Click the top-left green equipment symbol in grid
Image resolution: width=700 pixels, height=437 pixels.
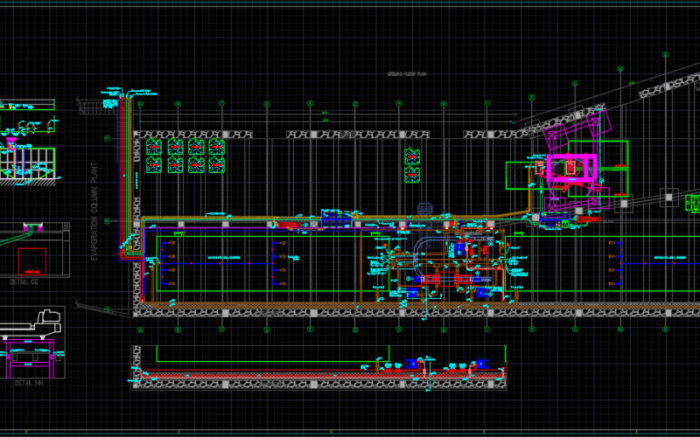pyautogui.click(x=154, y=147)
